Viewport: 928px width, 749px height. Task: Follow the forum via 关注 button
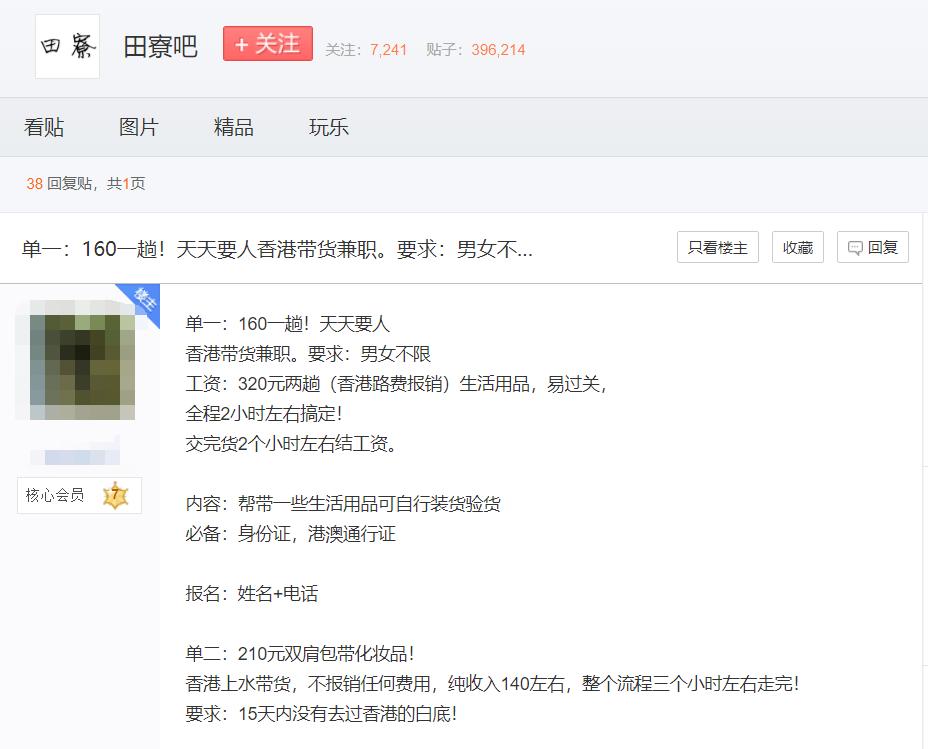[x=268, y=44]
